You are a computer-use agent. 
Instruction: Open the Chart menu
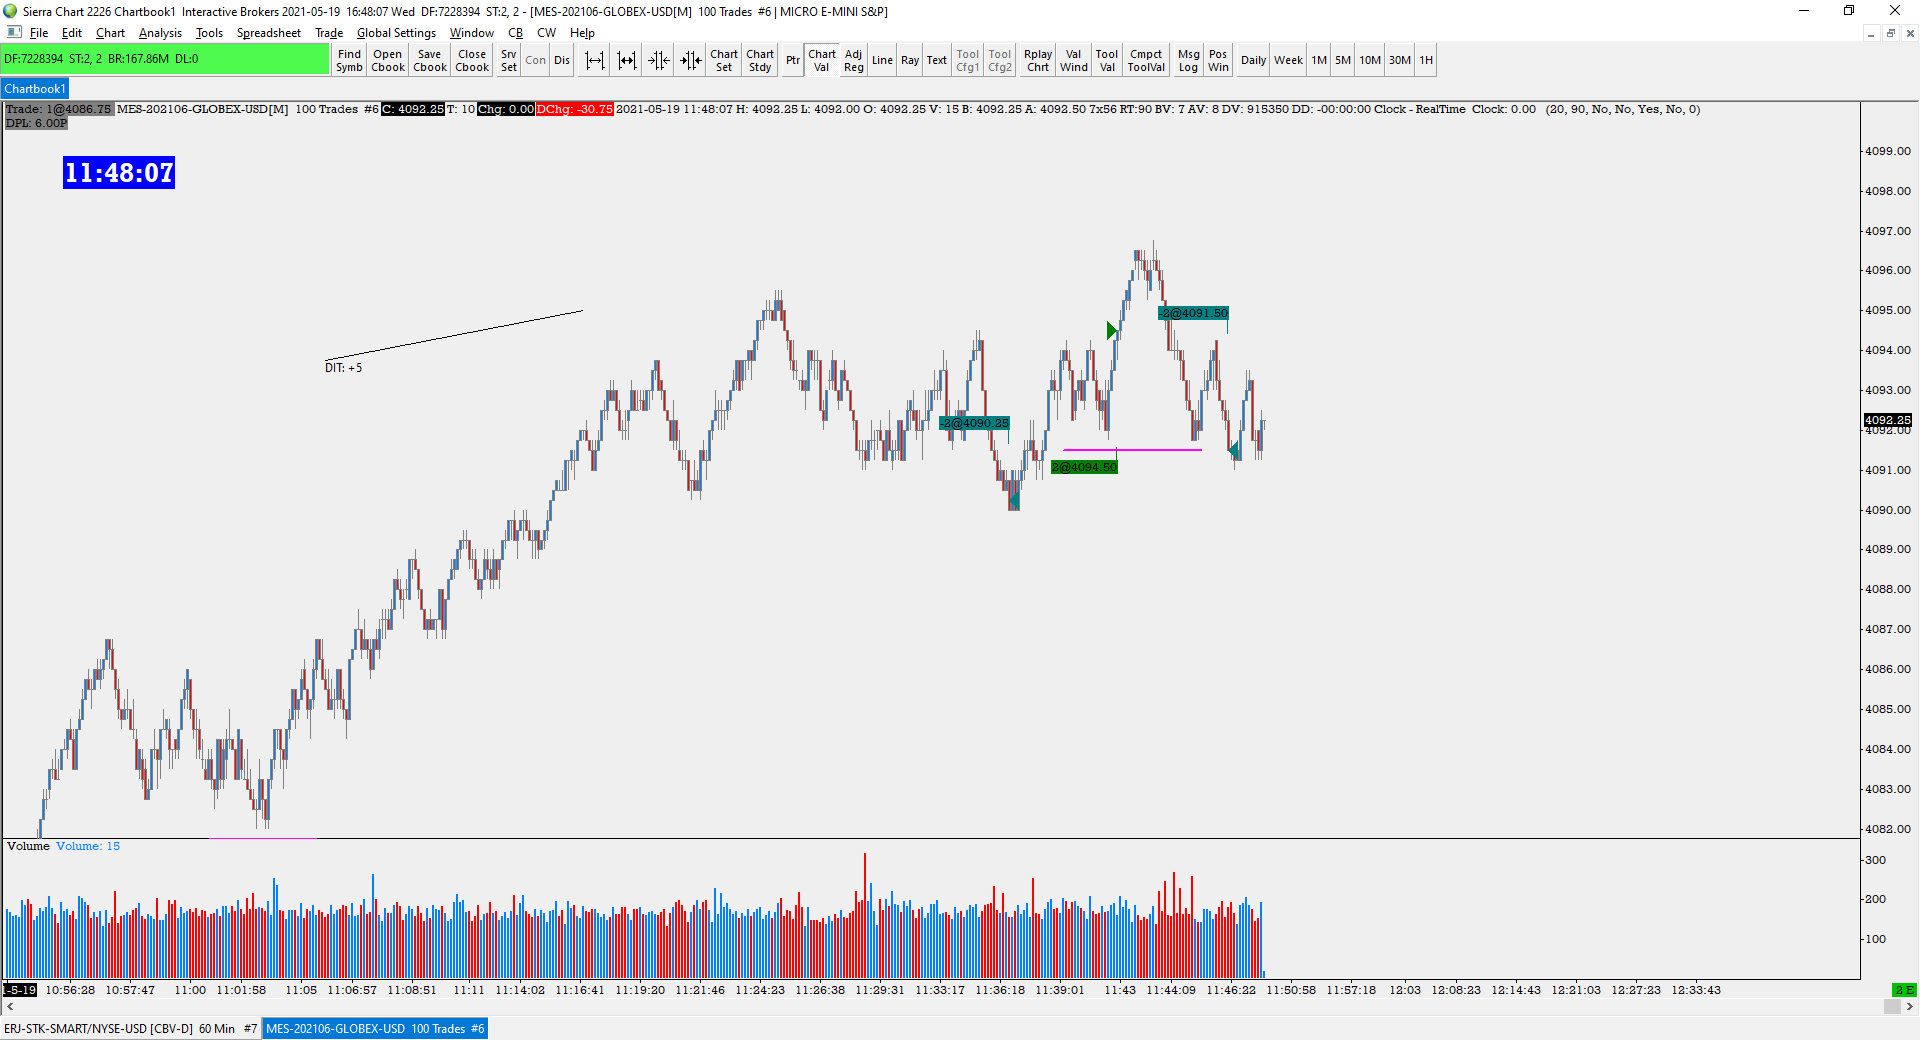110,33
